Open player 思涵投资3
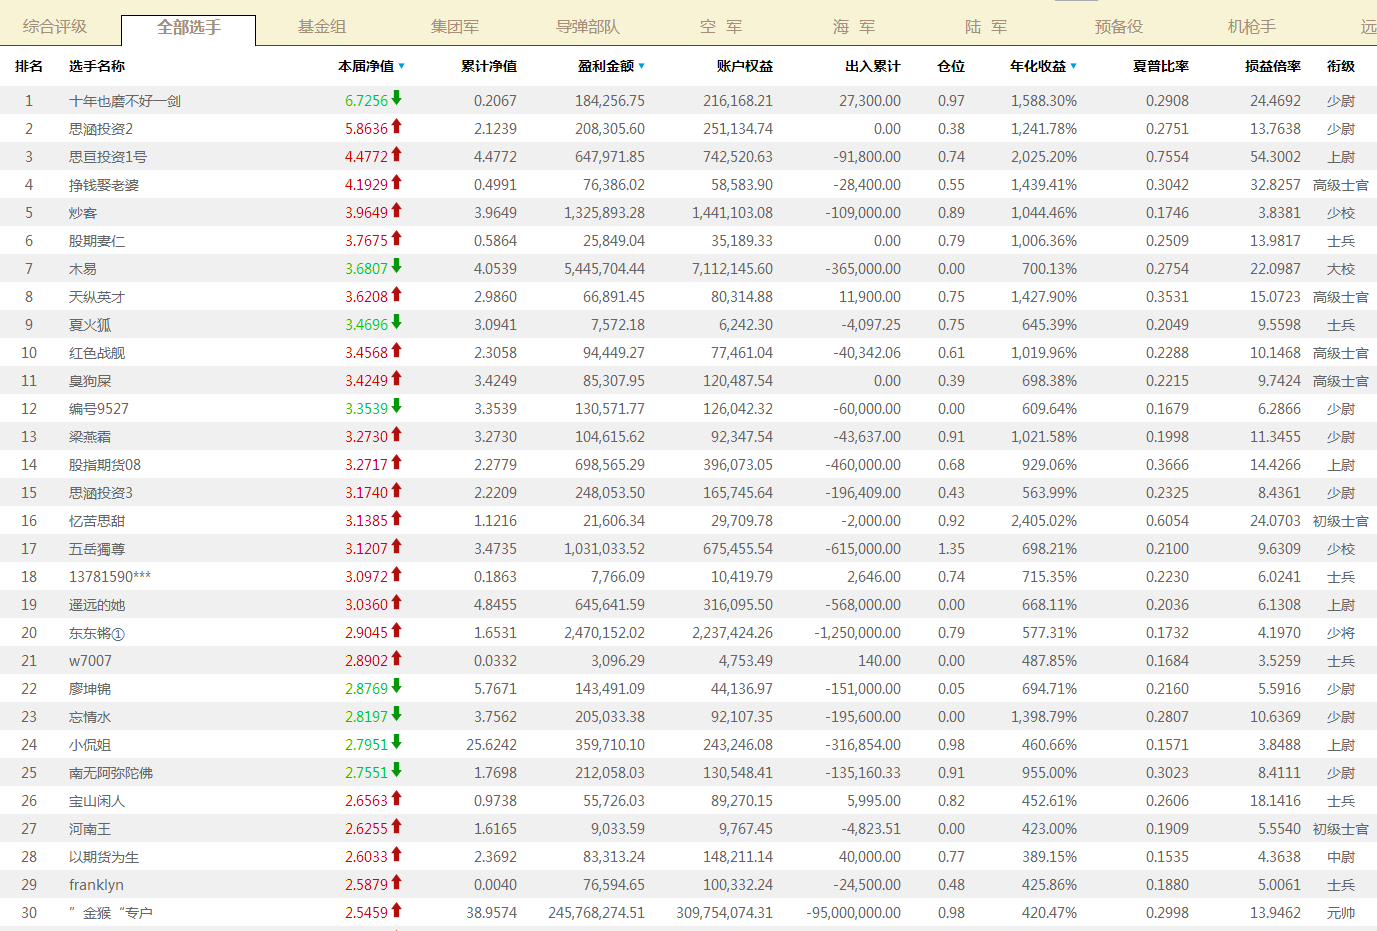Image resolution: width=1377 pixels, height=931 pixels. click(x=101, y=493)
